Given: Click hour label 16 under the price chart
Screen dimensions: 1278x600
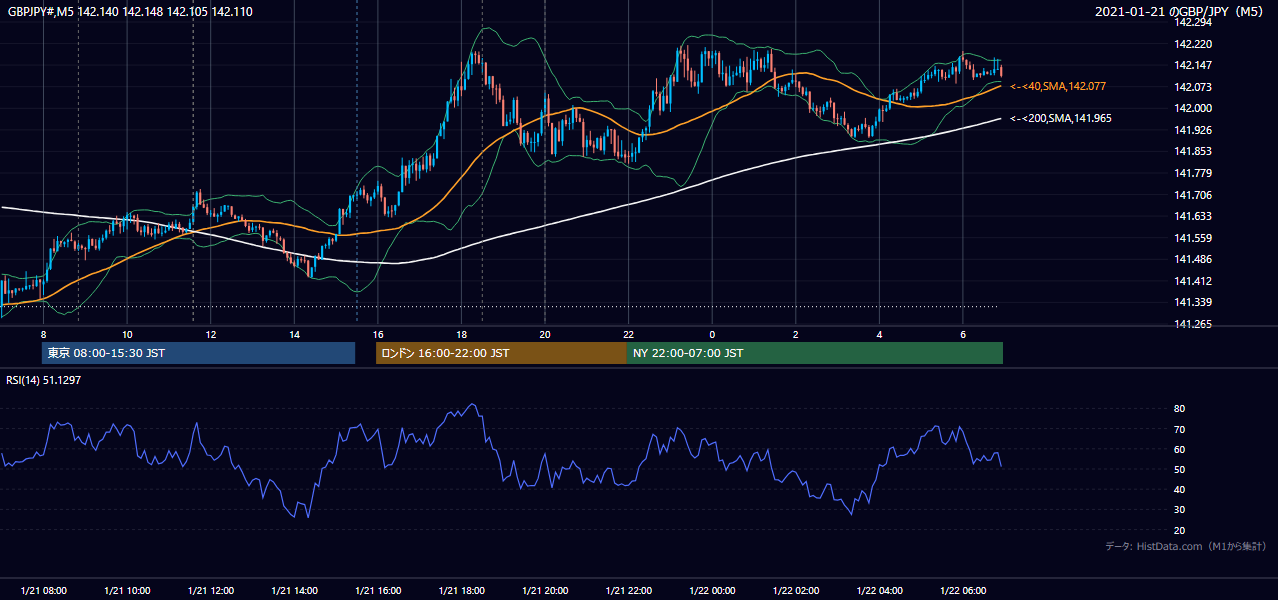Looking at the screenshot, I should point(377,335).
